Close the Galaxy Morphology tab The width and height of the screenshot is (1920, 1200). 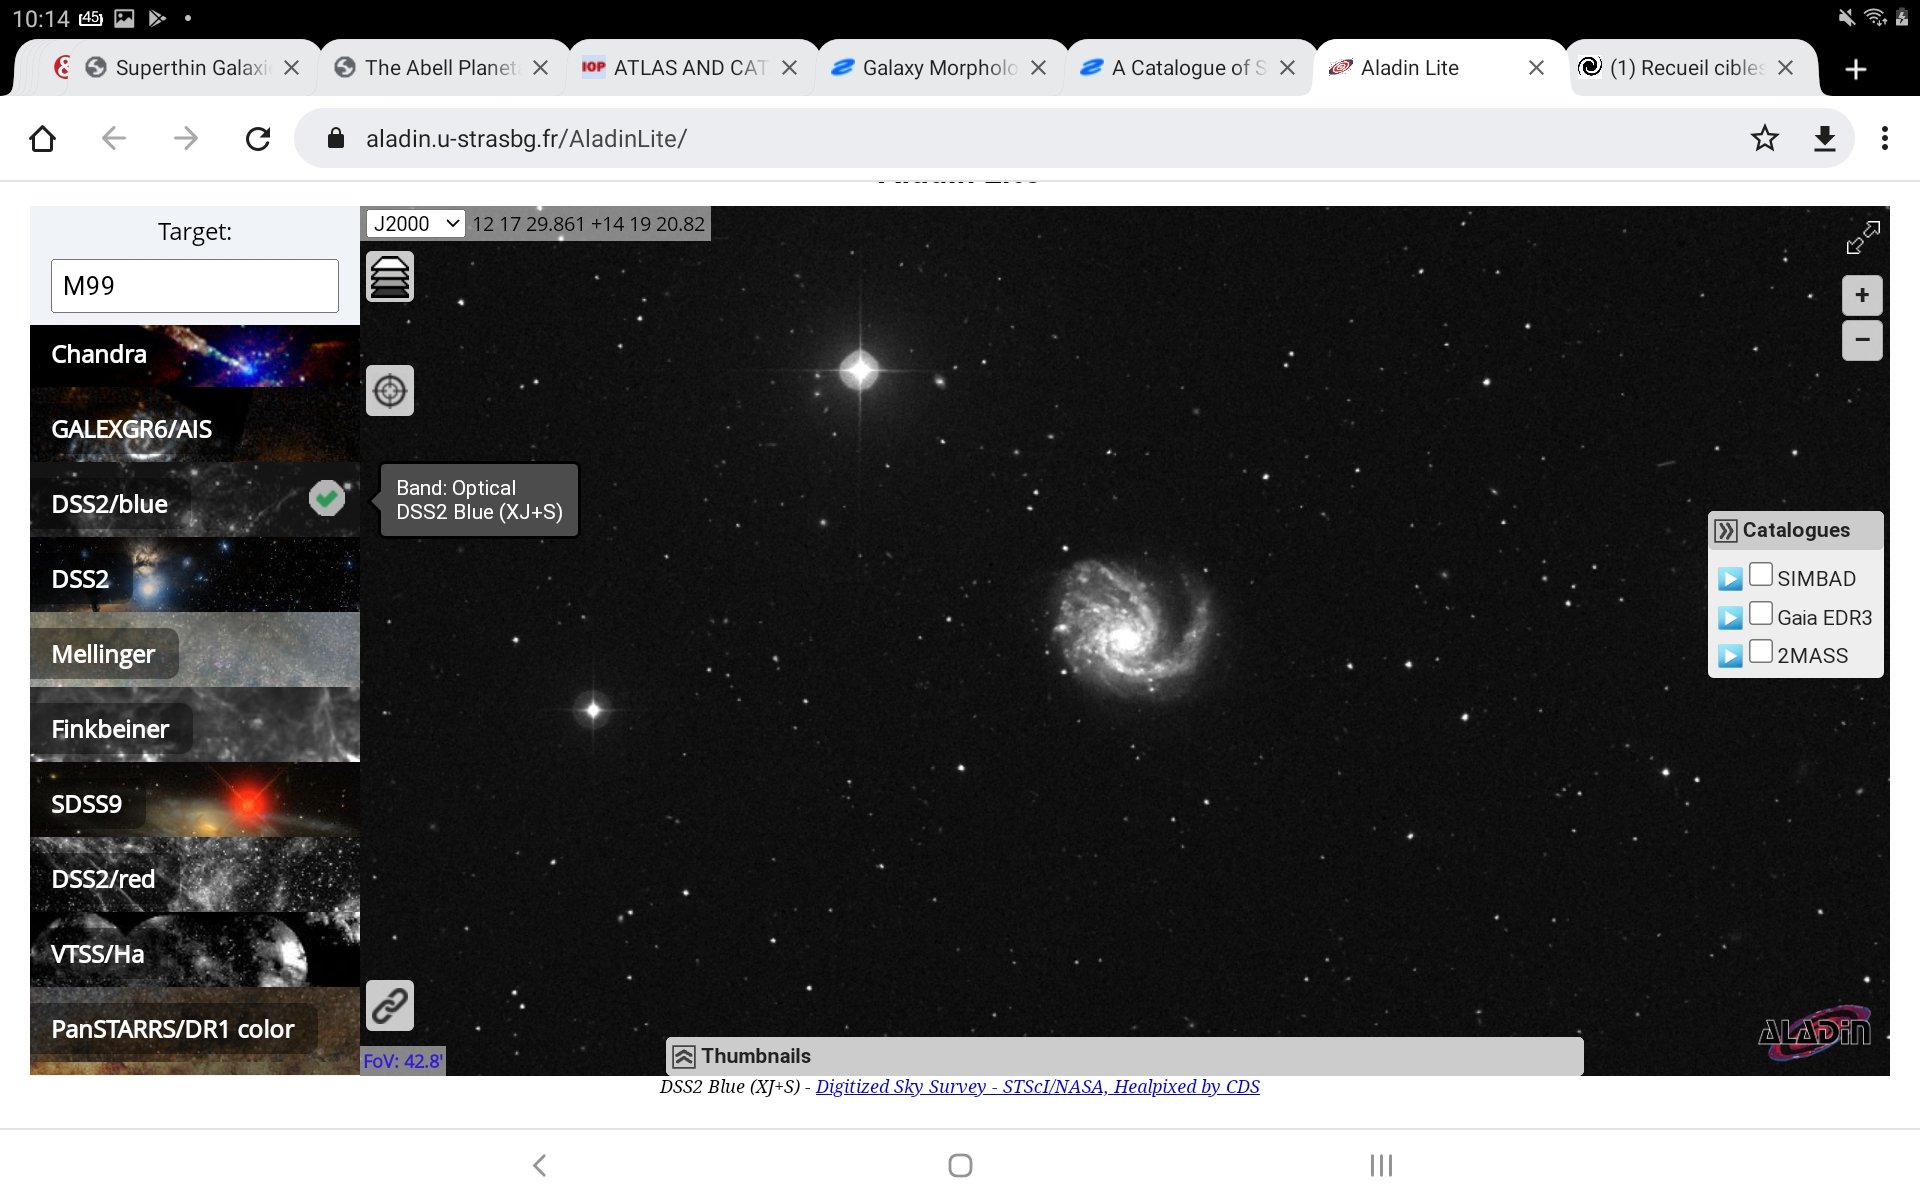pos(1039,68)
